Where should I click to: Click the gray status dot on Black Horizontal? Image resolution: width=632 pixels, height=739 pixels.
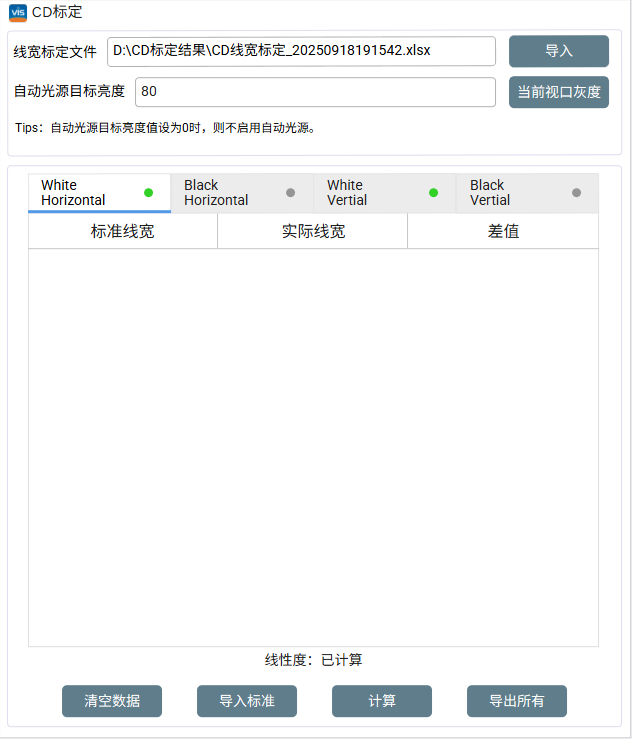[x=291, y=192]
